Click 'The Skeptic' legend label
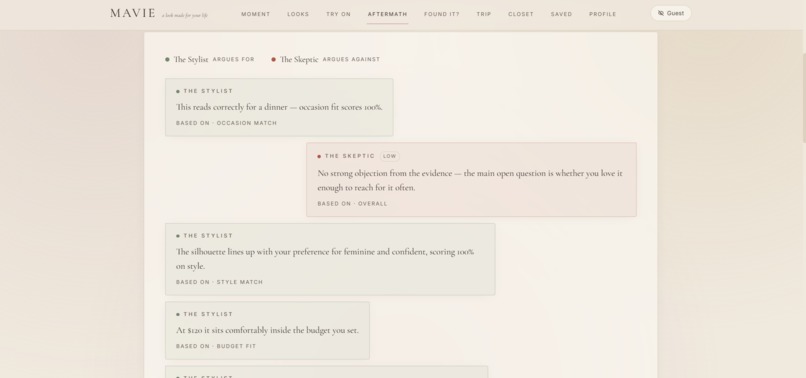This screenshot has width=806, height=378. [x=299, y=60]
